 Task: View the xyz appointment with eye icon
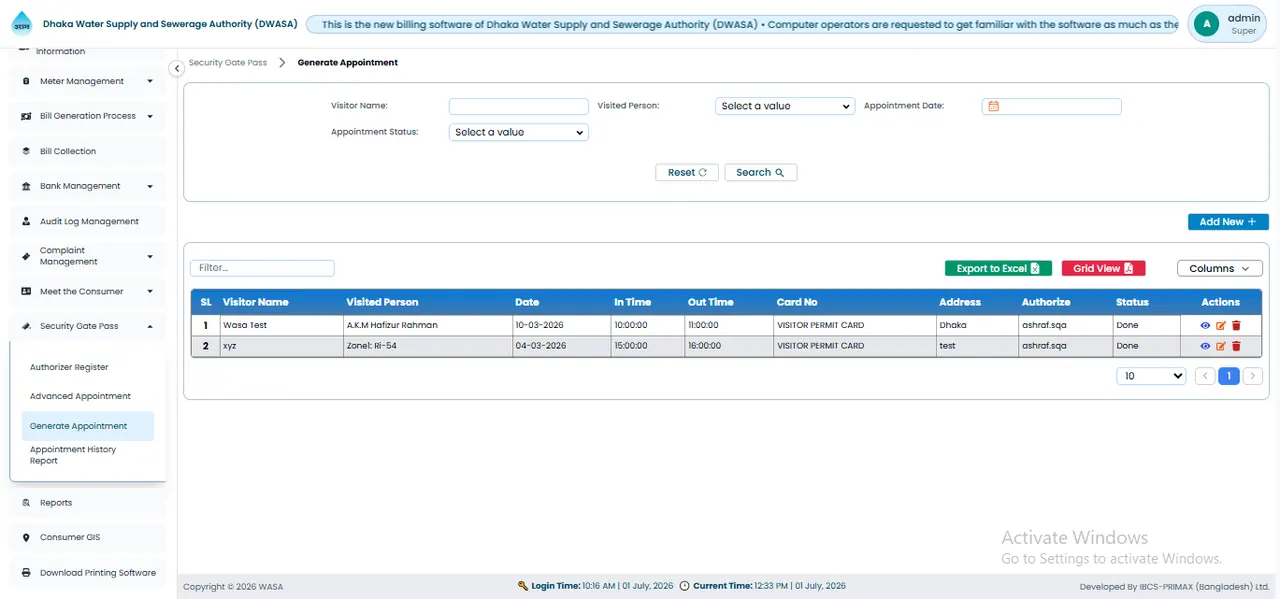[1205, 346]
